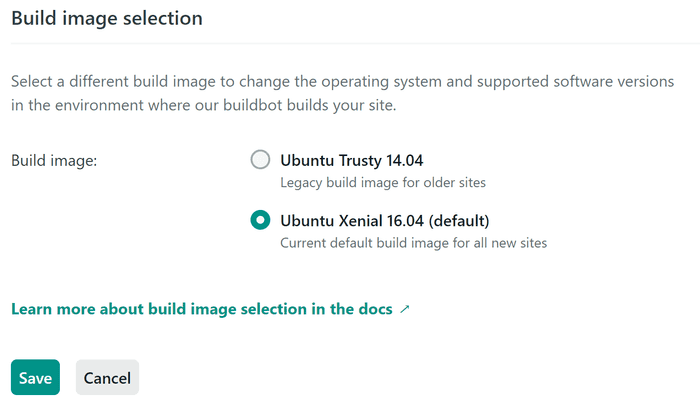Select the Ubuntu Xenial 16.04 radio button

pyautogui.click(x=260, y=220)
